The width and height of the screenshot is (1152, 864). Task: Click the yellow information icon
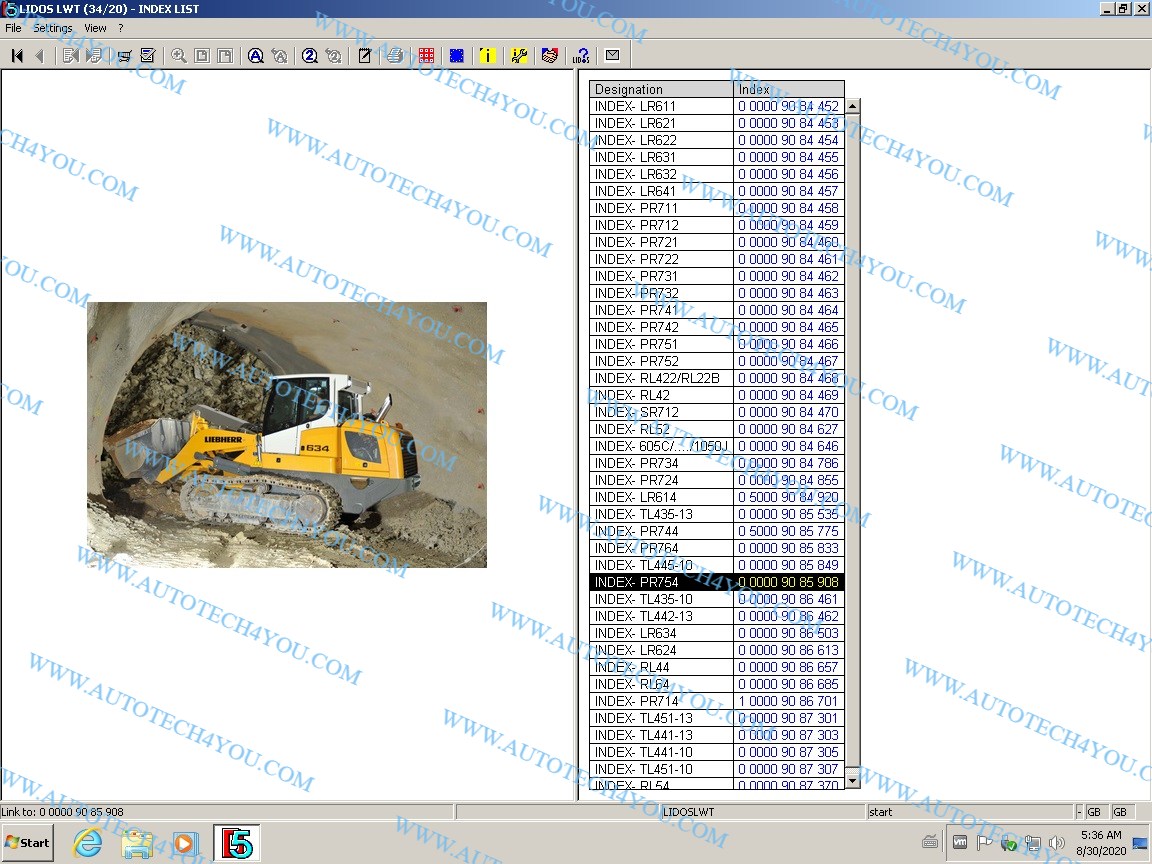(x=487, y=56)
